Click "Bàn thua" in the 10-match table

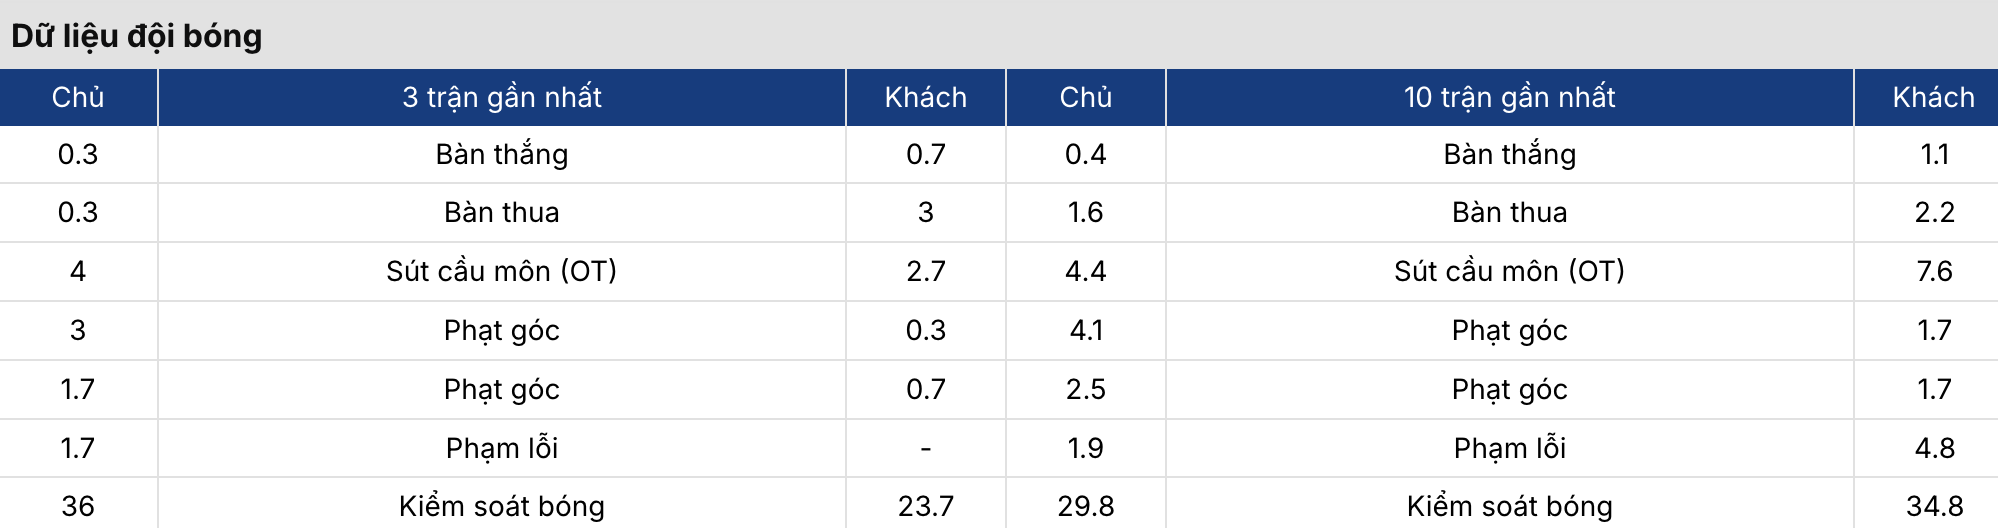[1509, 212]
